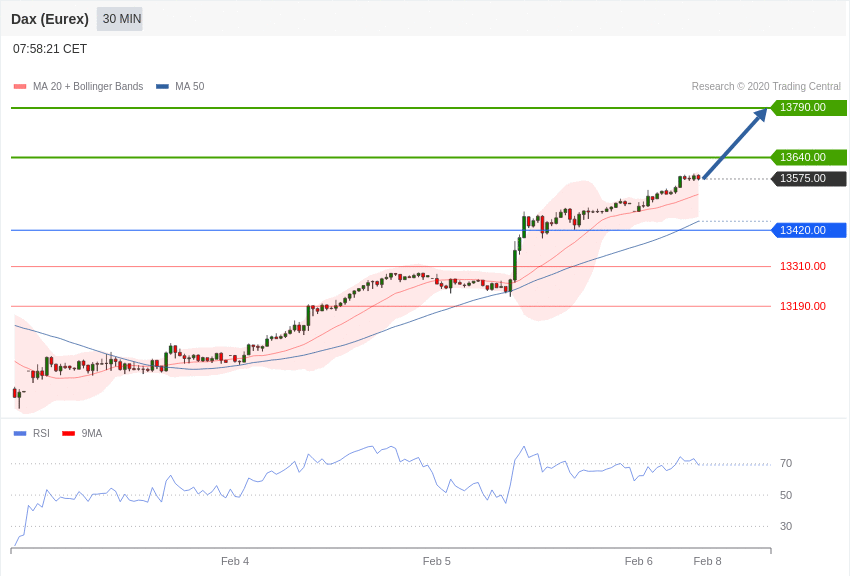Click the MA 50 legend label
Viewport: 850px width, 576px height.
coord(190,86)
